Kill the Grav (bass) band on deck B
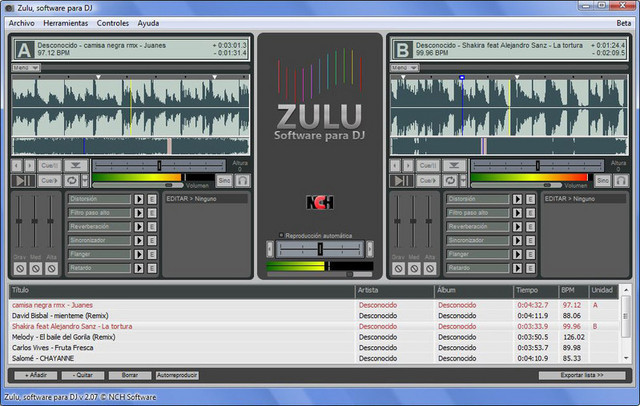 point(398,268)
